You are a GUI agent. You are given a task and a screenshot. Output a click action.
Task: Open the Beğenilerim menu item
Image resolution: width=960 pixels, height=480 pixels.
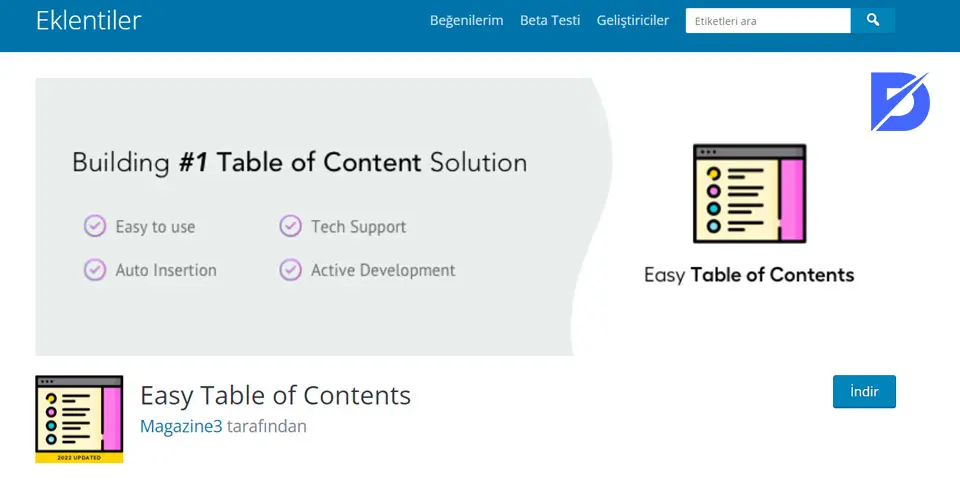[467, 20]
